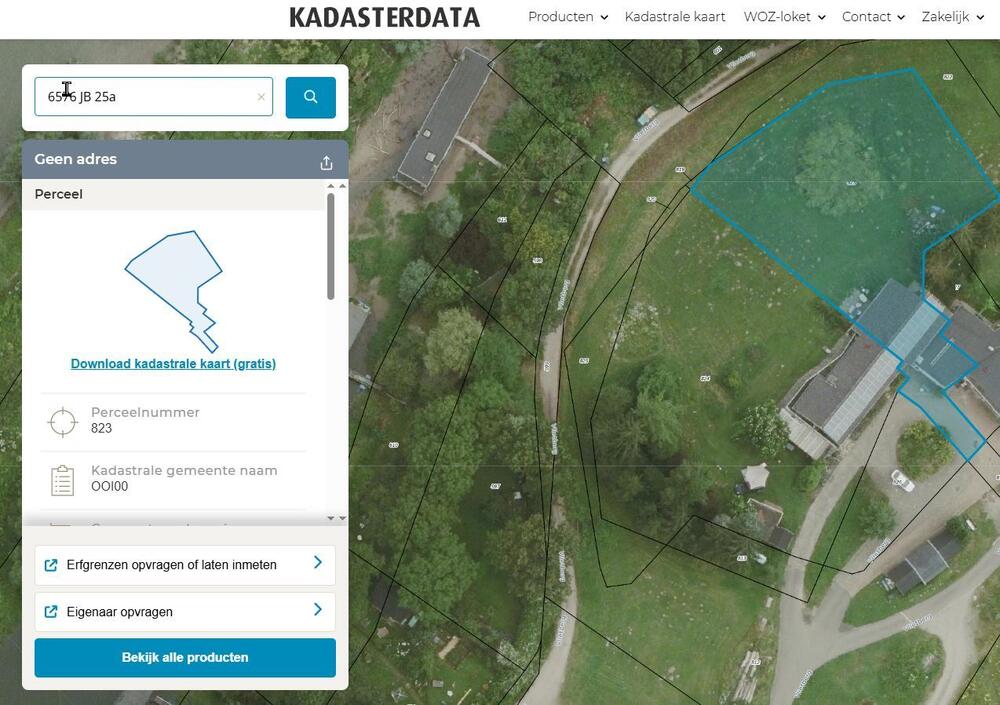
Task: Download kadastrale kaart (gratis) link
Action: click(173, 364)
